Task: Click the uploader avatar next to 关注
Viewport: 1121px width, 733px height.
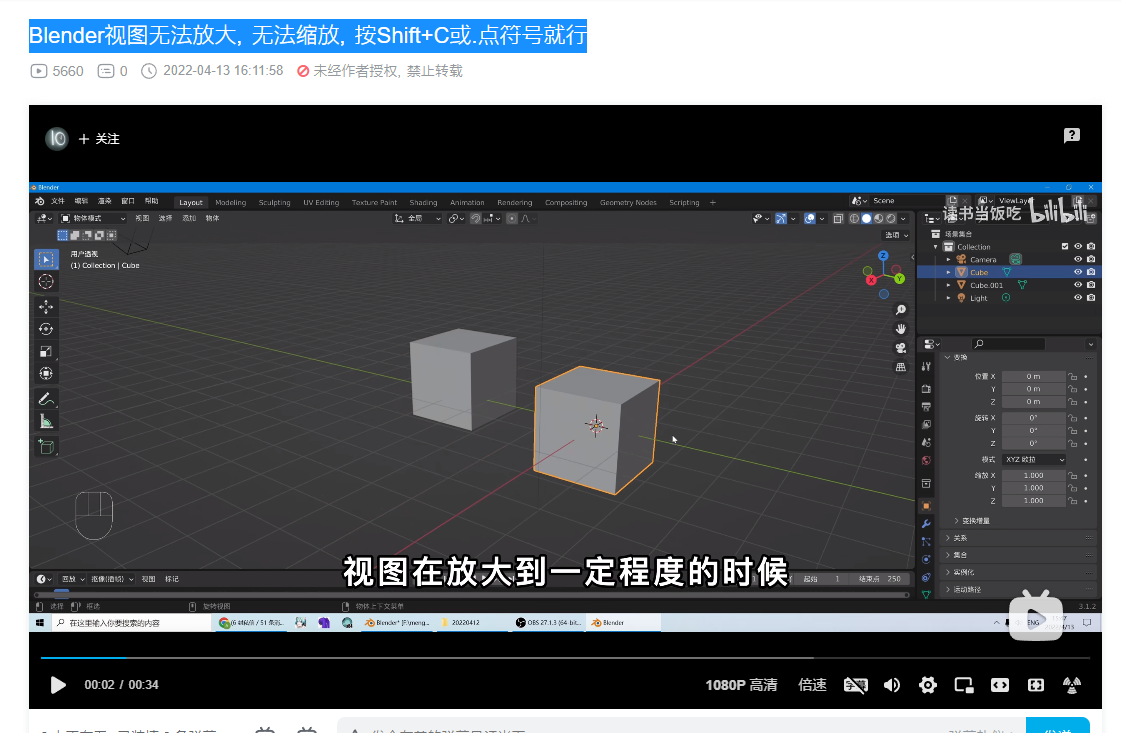Action: pos(57,138)
